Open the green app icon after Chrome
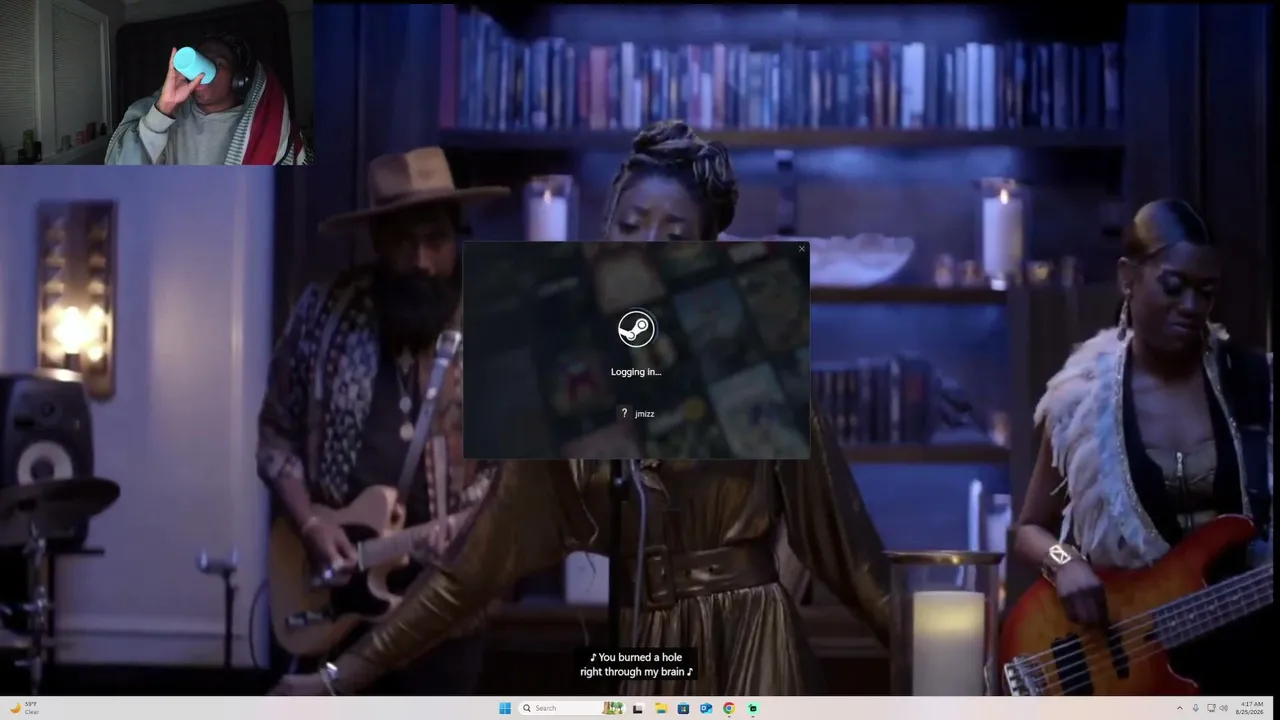 click(752, 708)
